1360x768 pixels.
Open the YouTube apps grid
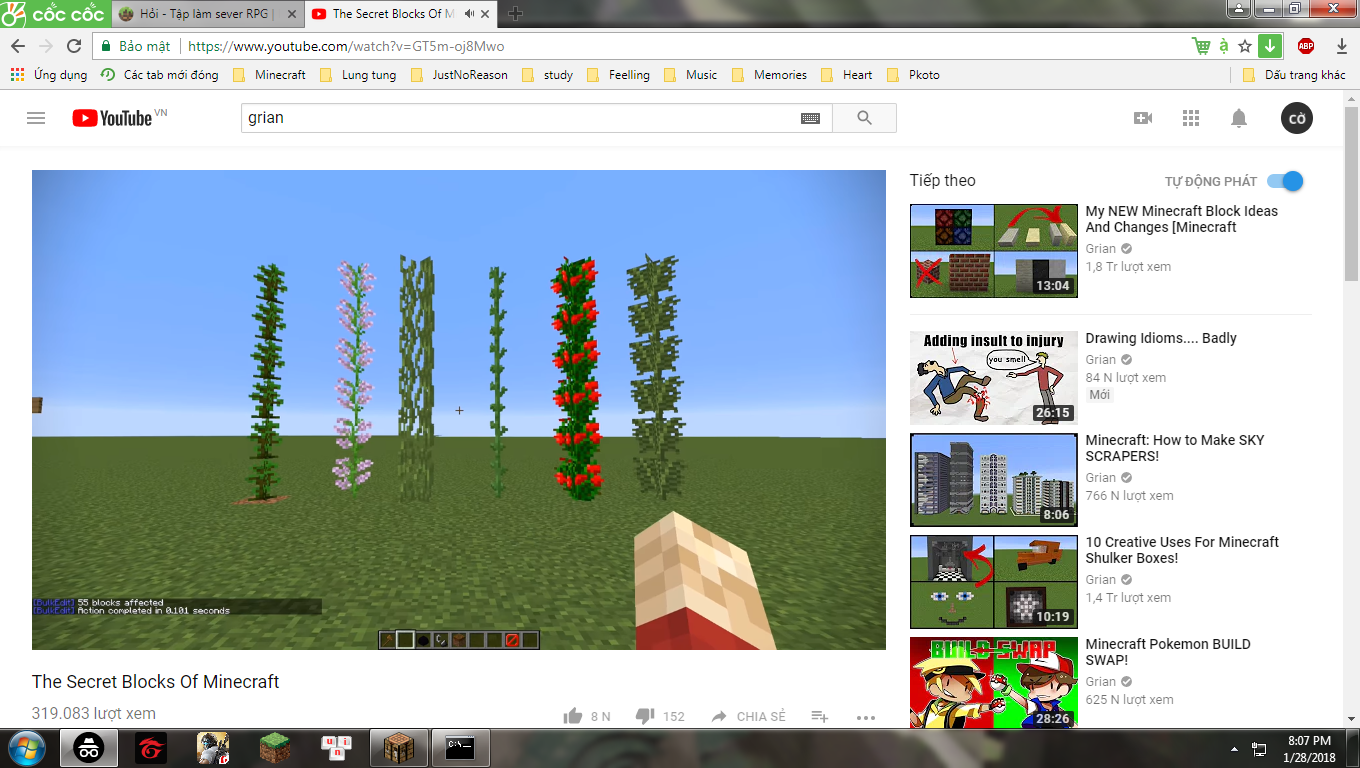click(1190, 118)
